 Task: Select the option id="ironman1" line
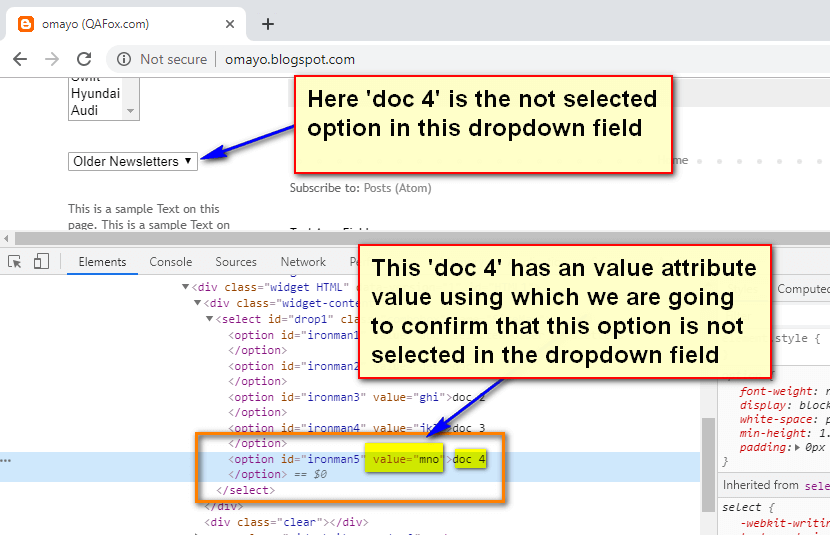pos(294,335)
